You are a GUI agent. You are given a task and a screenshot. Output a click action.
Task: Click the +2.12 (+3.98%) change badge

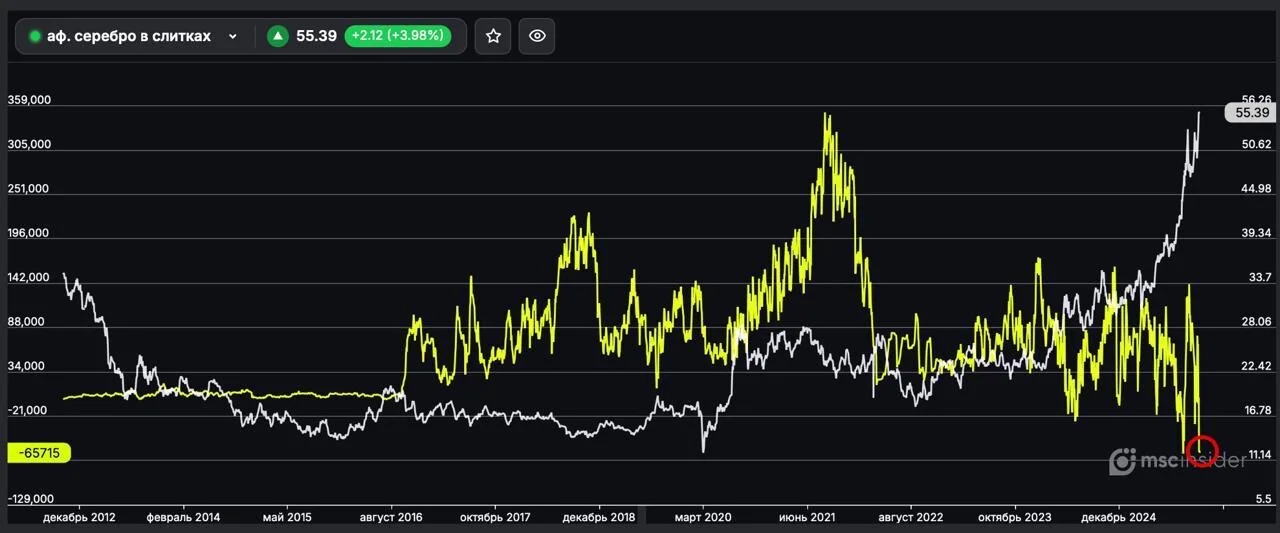(x=397, y=36)
